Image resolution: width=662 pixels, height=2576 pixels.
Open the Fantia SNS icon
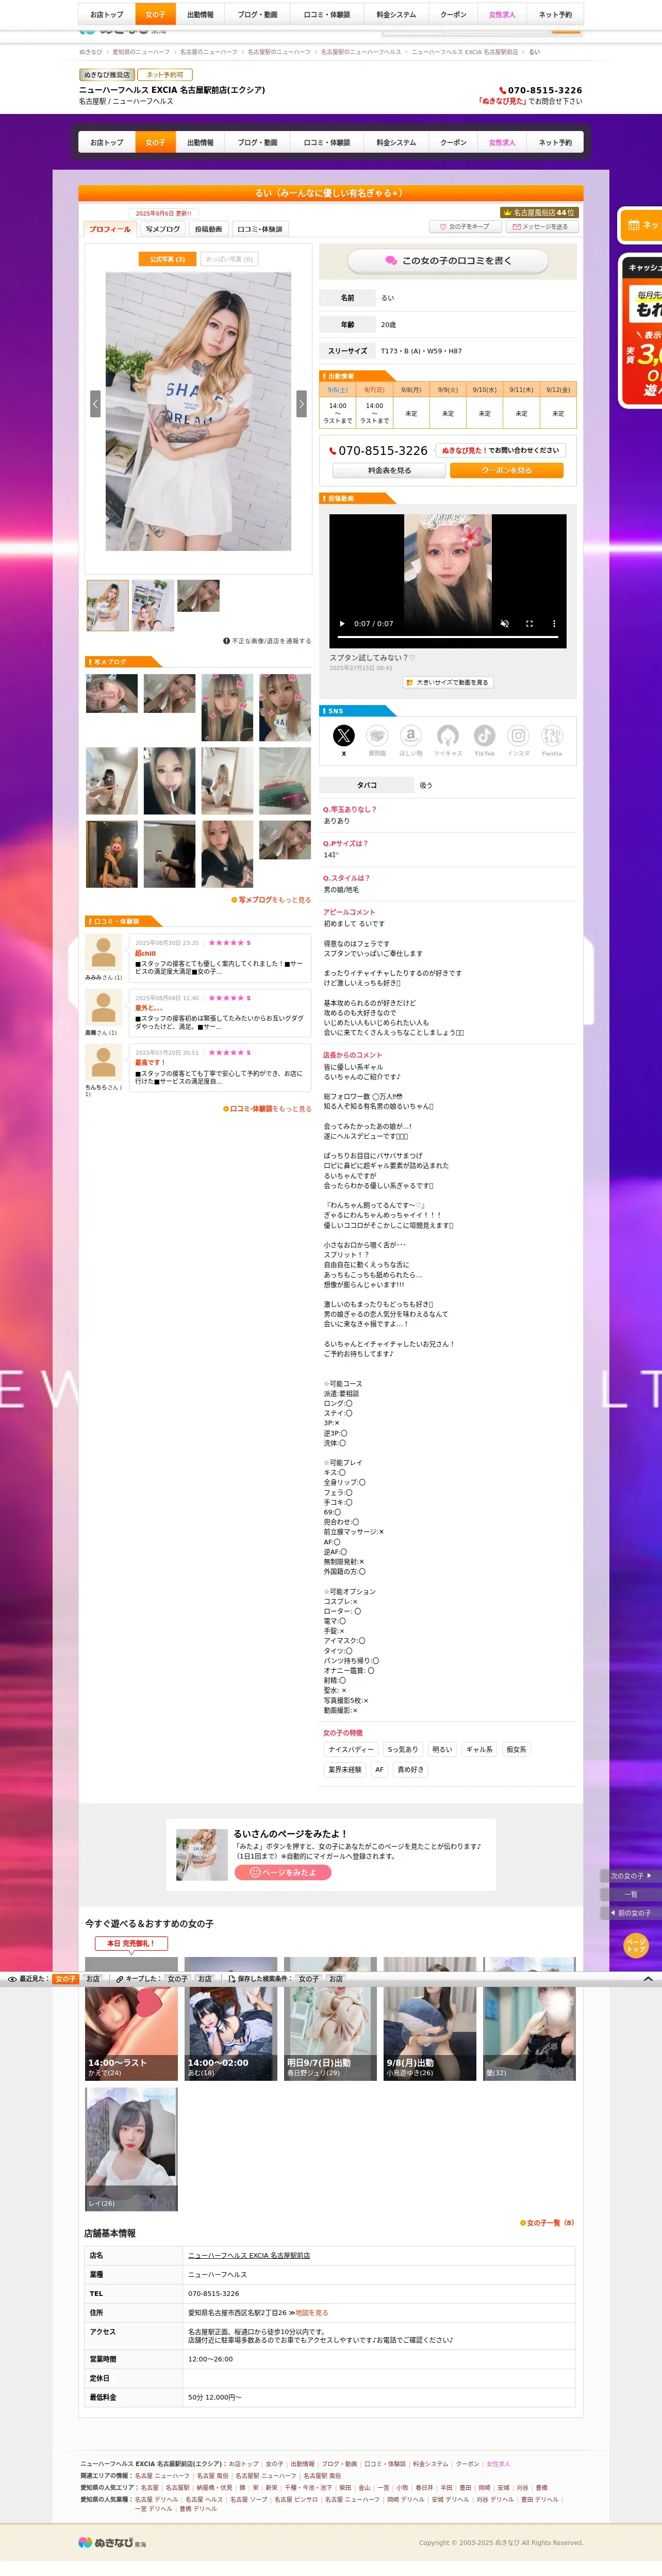click(552, 736)
